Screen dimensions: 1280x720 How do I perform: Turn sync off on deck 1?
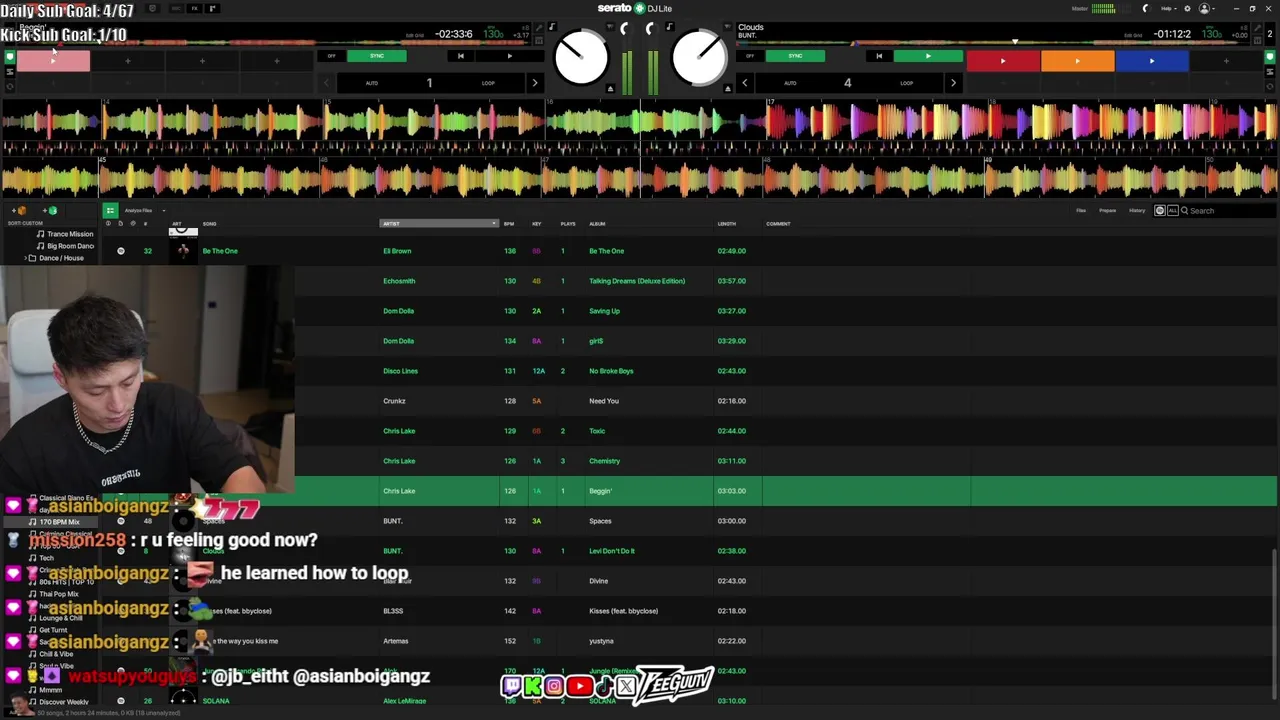[331, 56]
